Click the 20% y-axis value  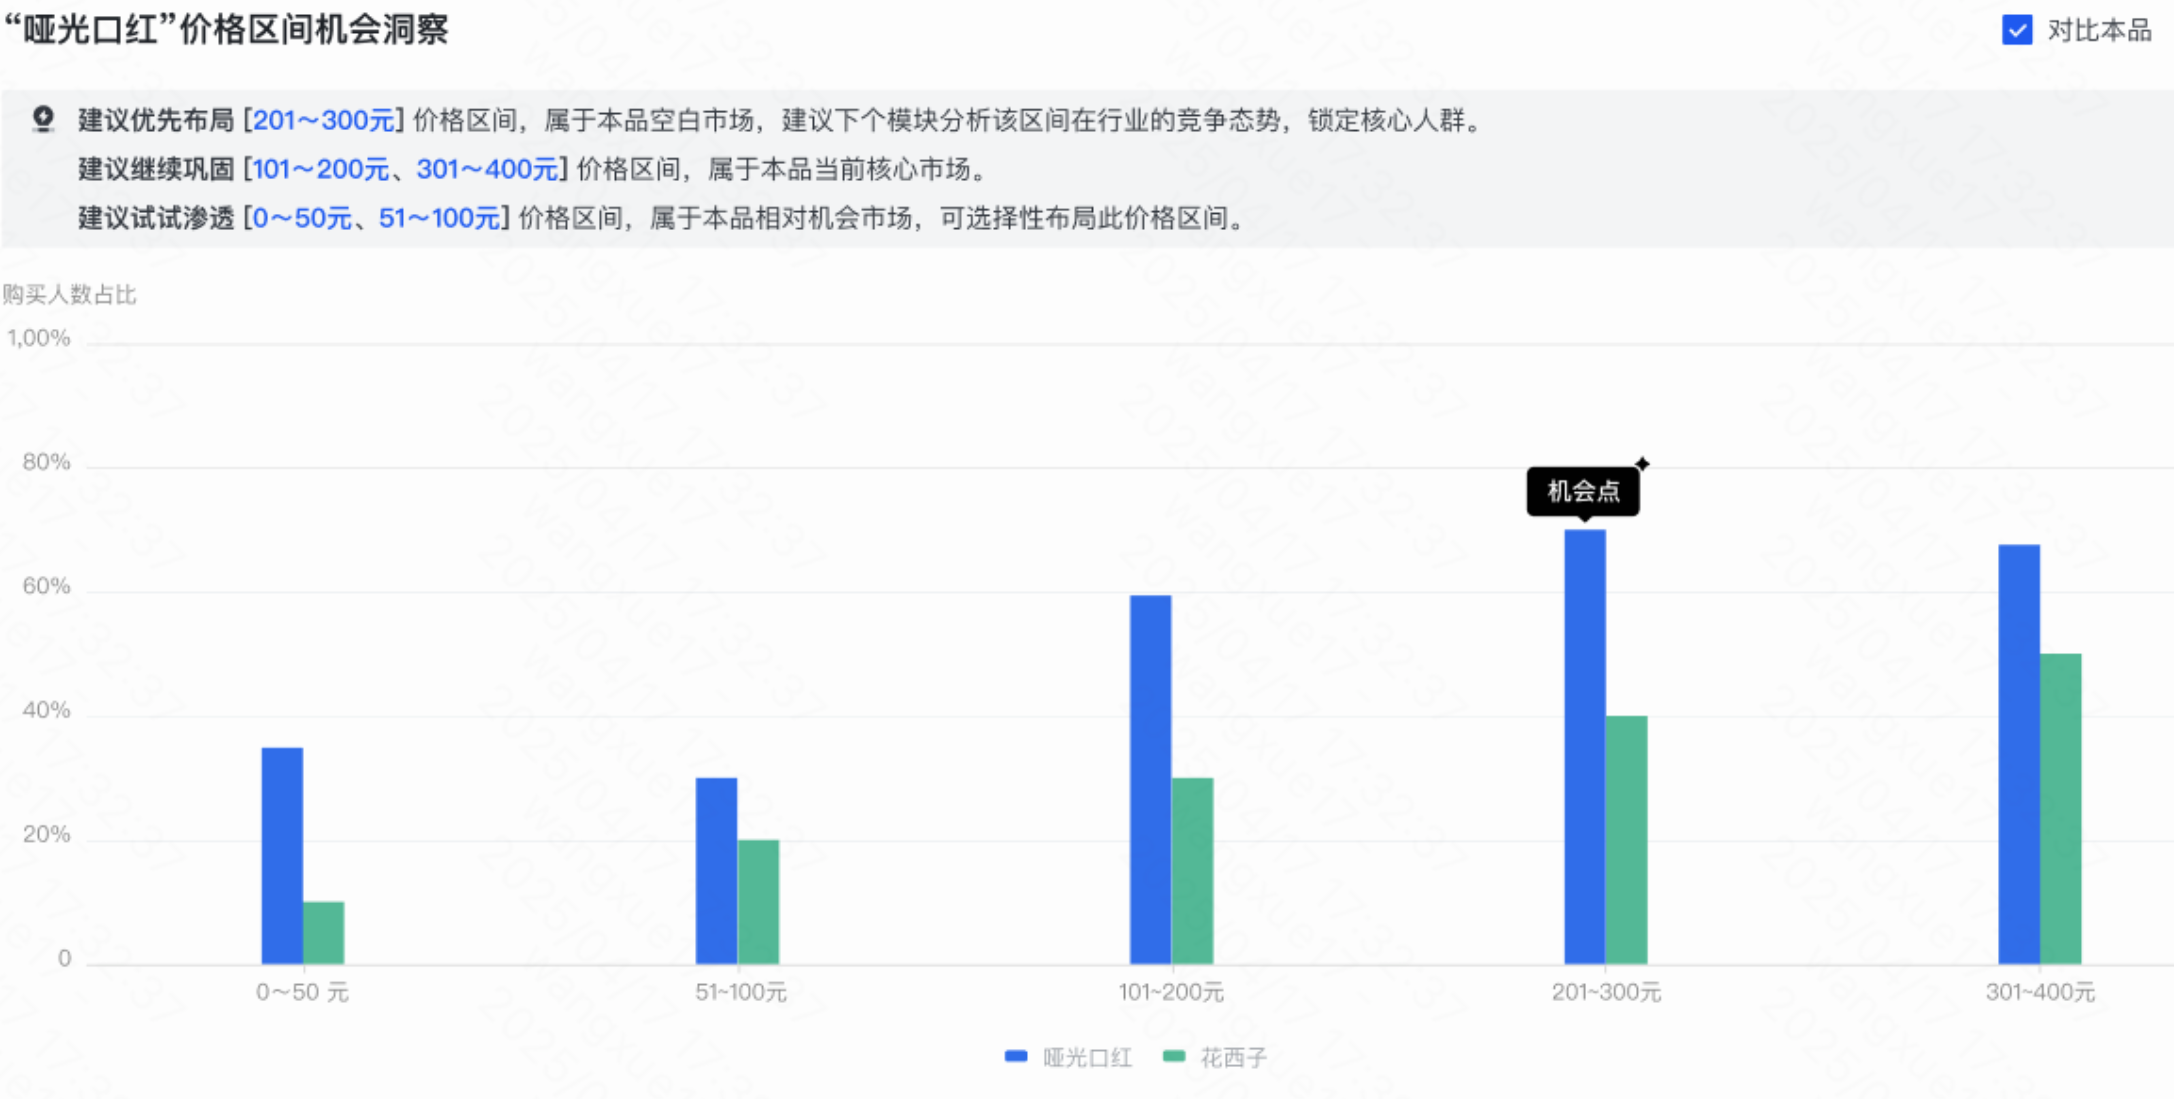pos(46,834)
